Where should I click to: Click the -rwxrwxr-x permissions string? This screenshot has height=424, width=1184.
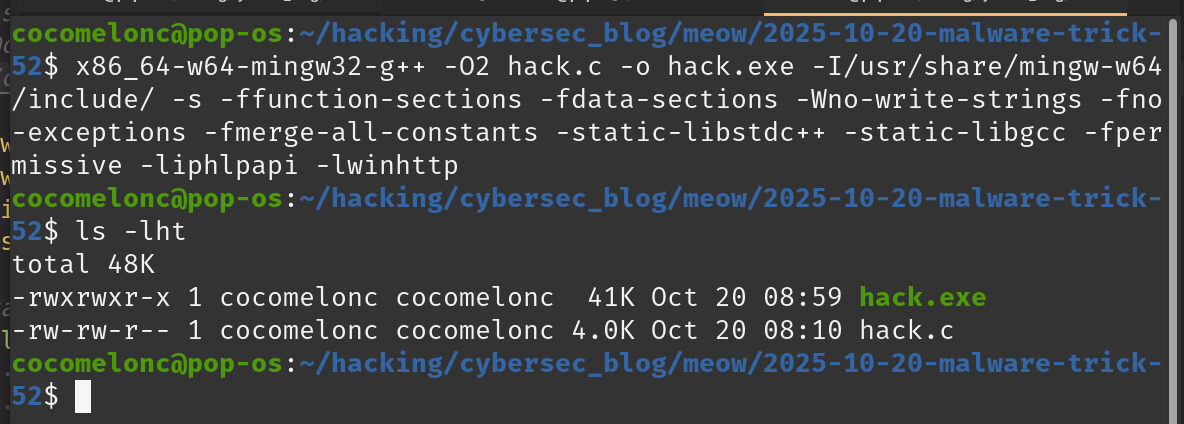tap(86, 297)
